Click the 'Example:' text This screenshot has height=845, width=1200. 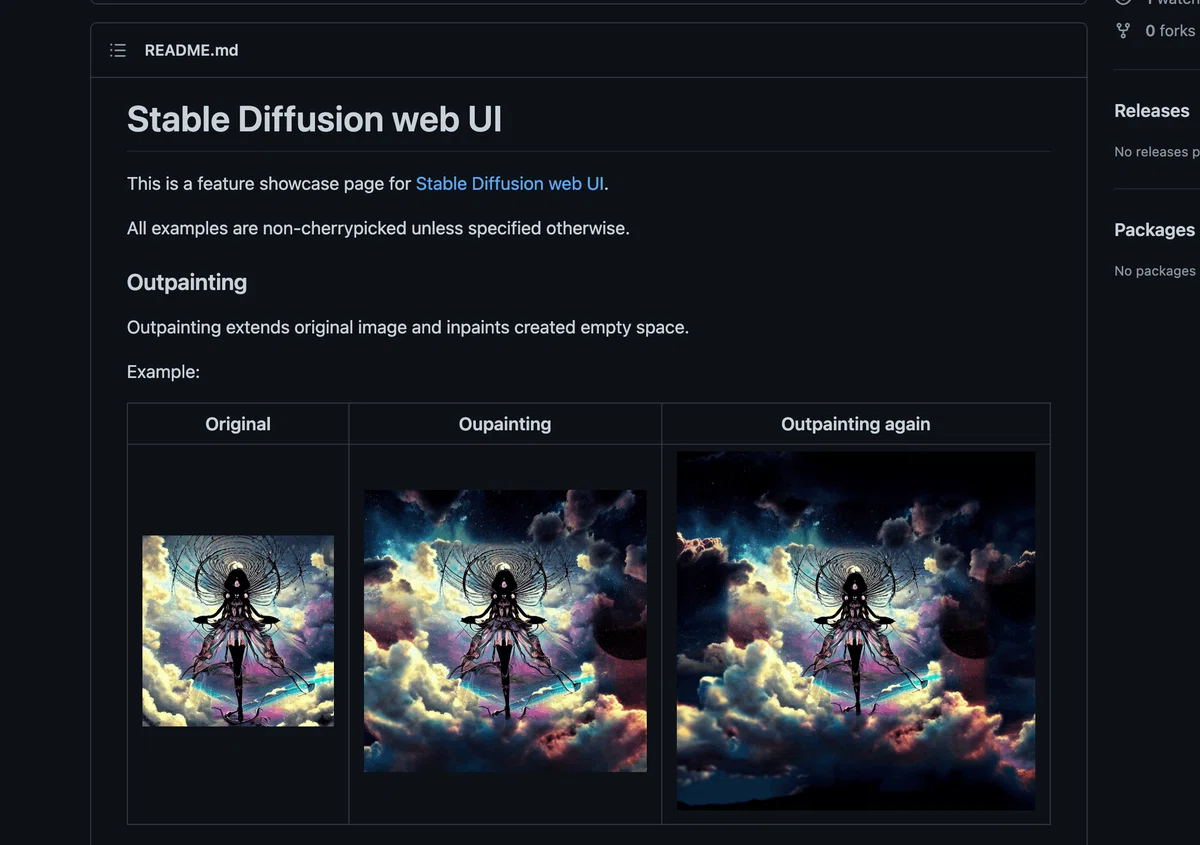[x=163, y=372]
